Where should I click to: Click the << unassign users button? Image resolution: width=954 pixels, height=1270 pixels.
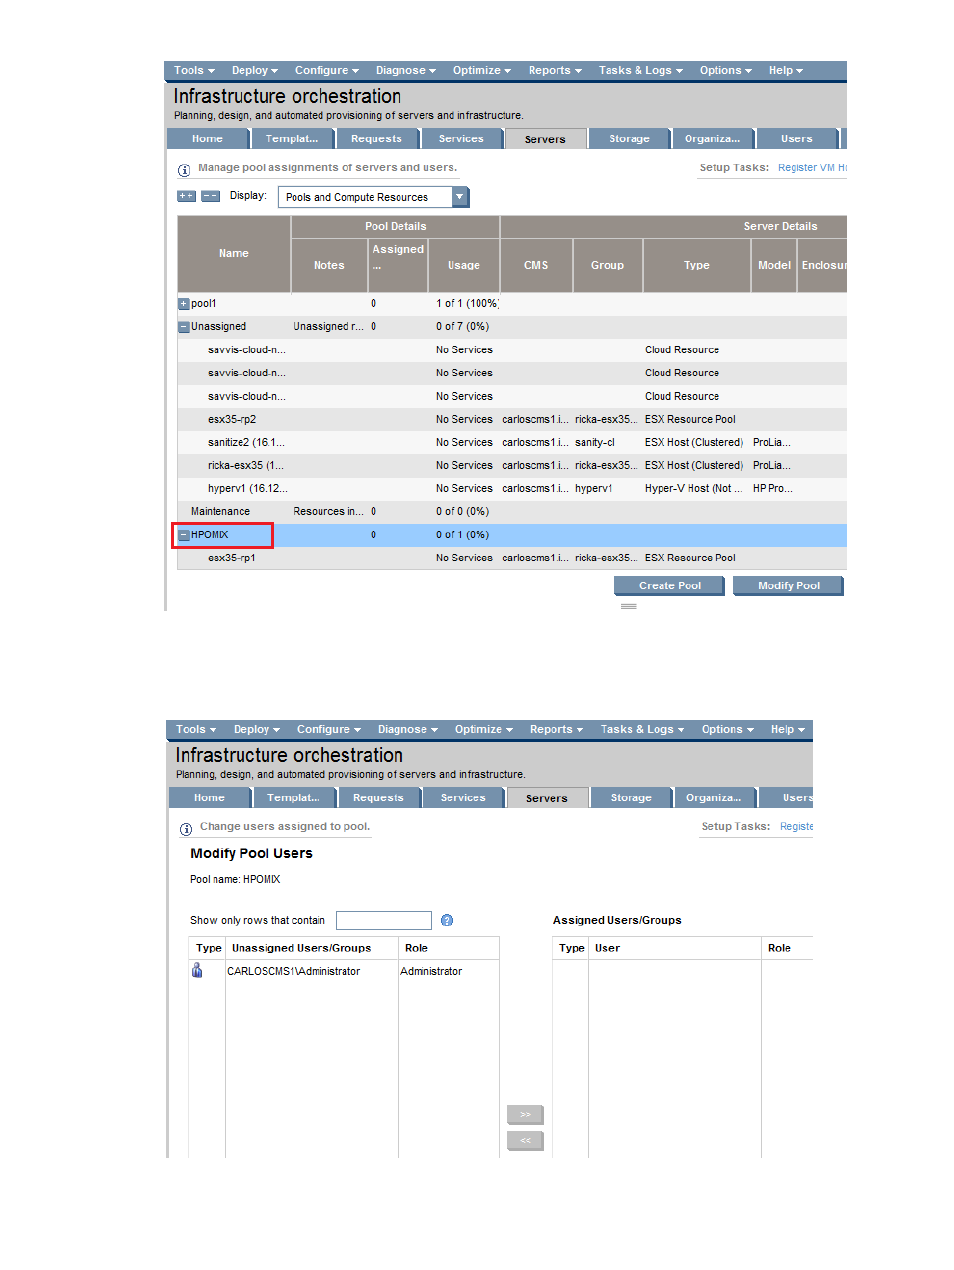pyautogui.click(x=525, y=1141)
